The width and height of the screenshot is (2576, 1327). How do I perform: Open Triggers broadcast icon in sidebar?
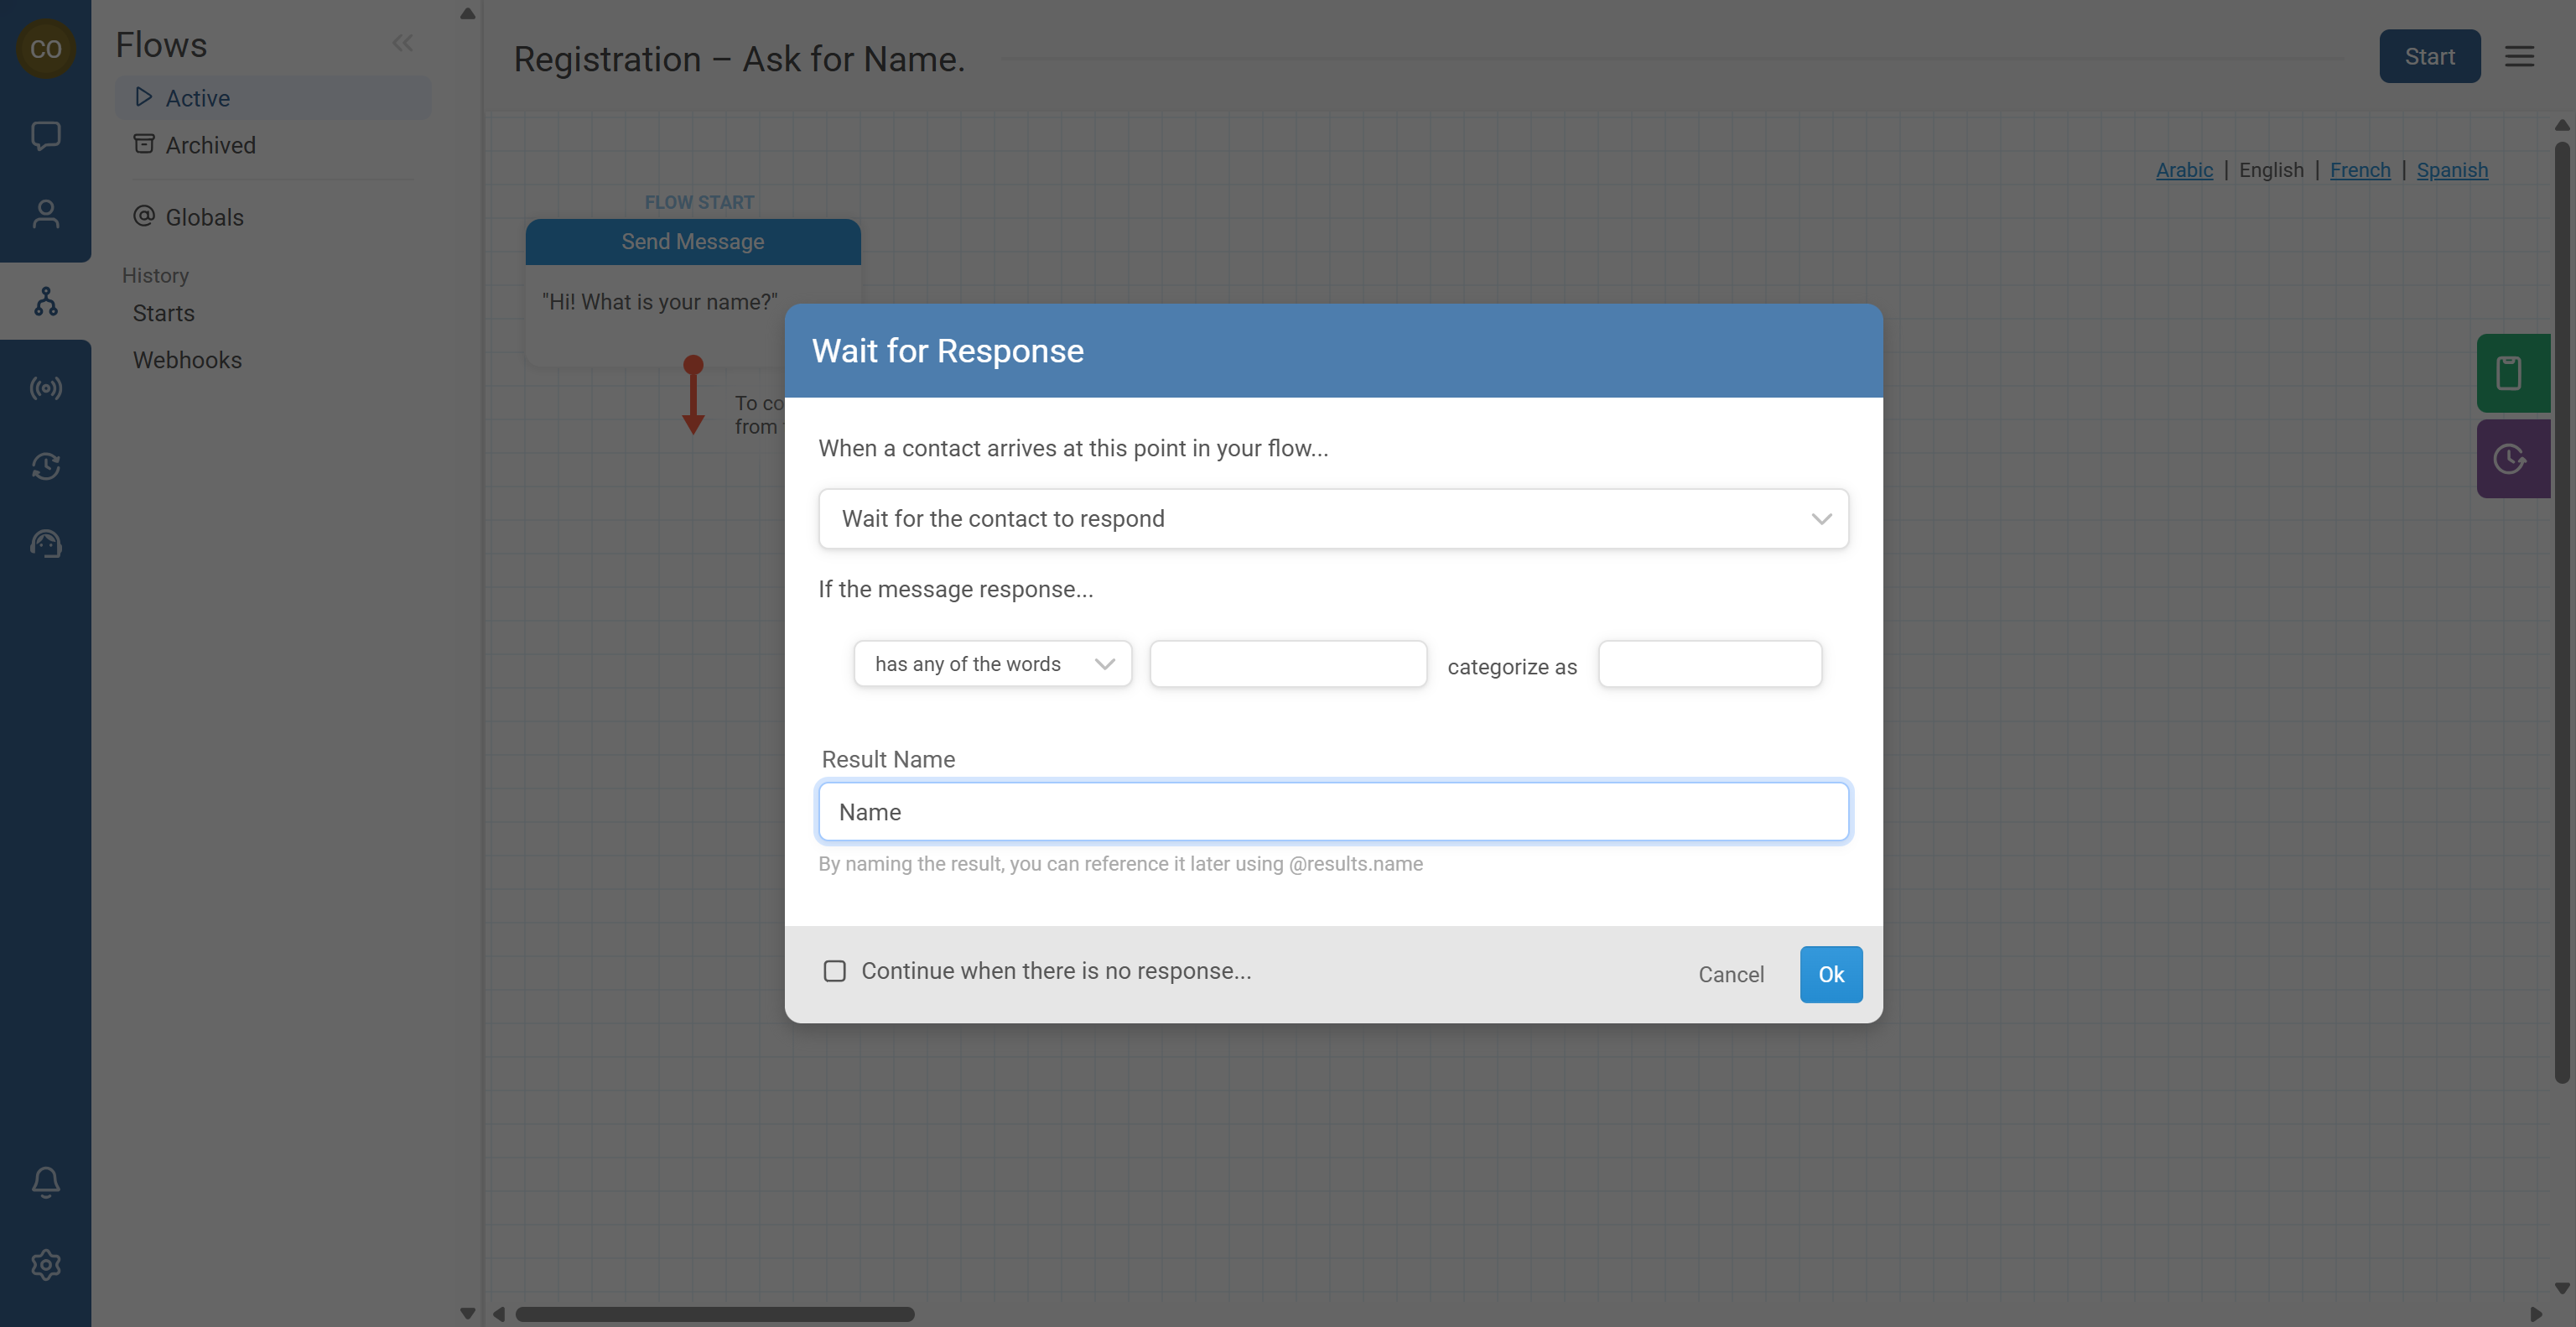click(45, 388)
